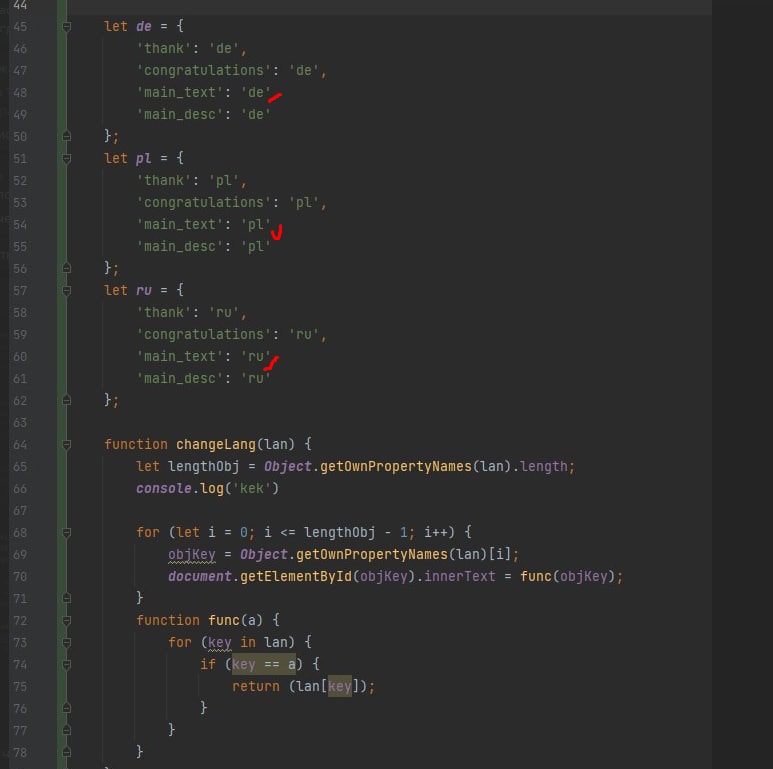The height and width of the screenshot is (769, 773).
Task: Click variable name 'ru' on line 57
Action: 144,290
